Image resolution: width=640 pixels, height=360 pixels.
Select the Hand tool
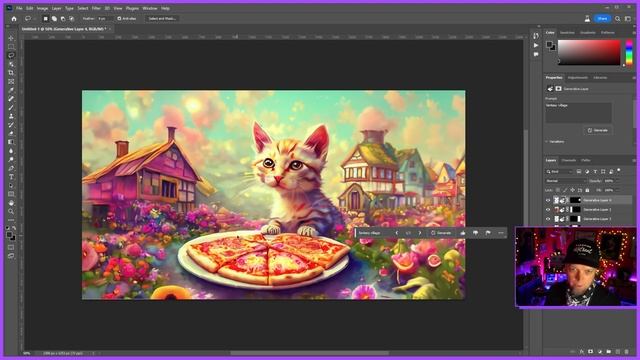[11, 202]
